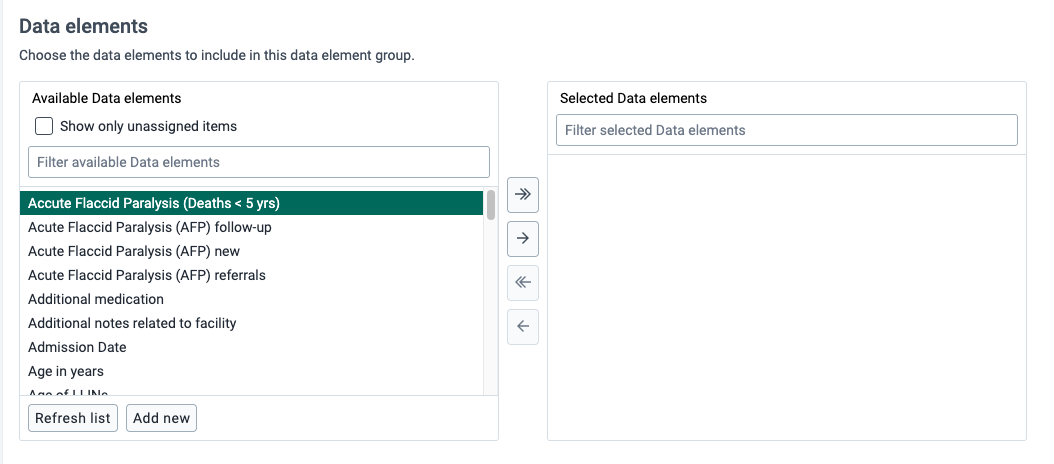1054x464 pixels.
Task: Click the Add new button
Action: (x=161, y=418)
